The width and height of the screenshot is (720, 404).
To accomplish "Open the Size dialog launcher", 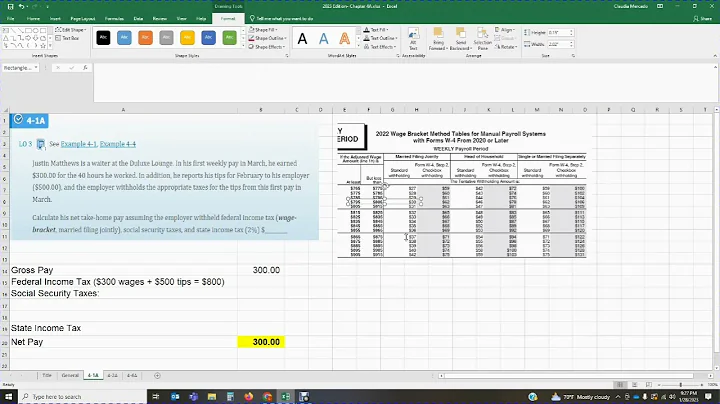I will (573, 56).
